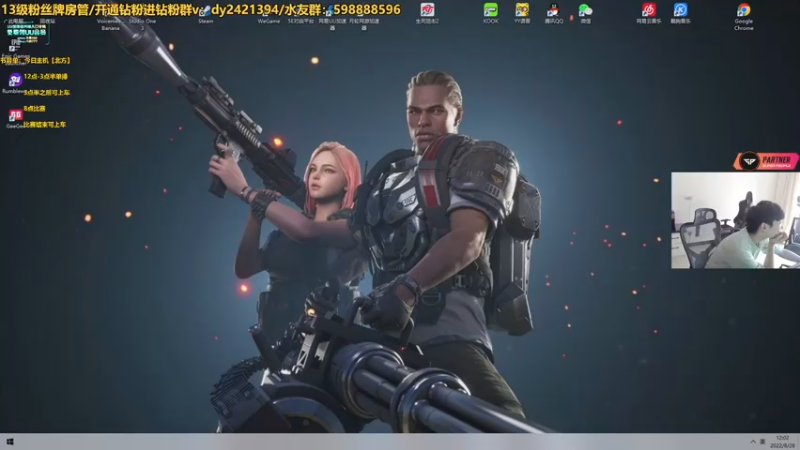Open the 微信 WeChat desktop icon

(x=585, y=10)
